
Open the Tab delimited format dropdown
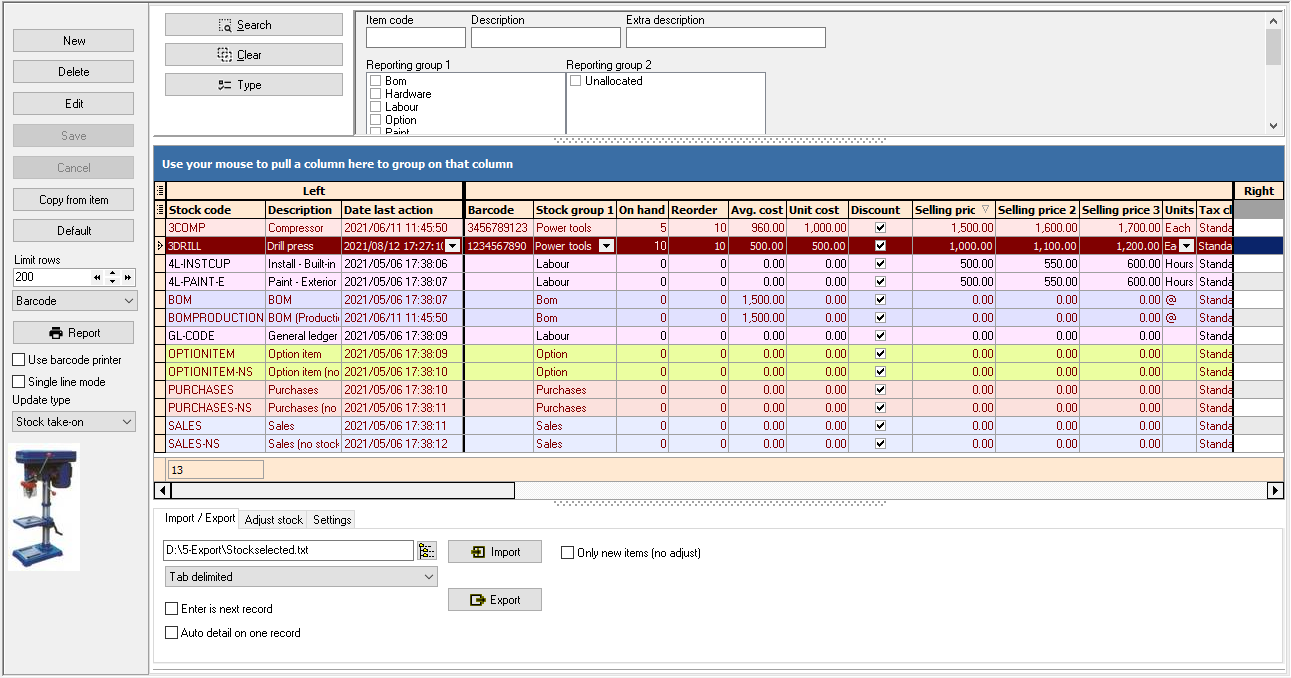tap(301, 577)
